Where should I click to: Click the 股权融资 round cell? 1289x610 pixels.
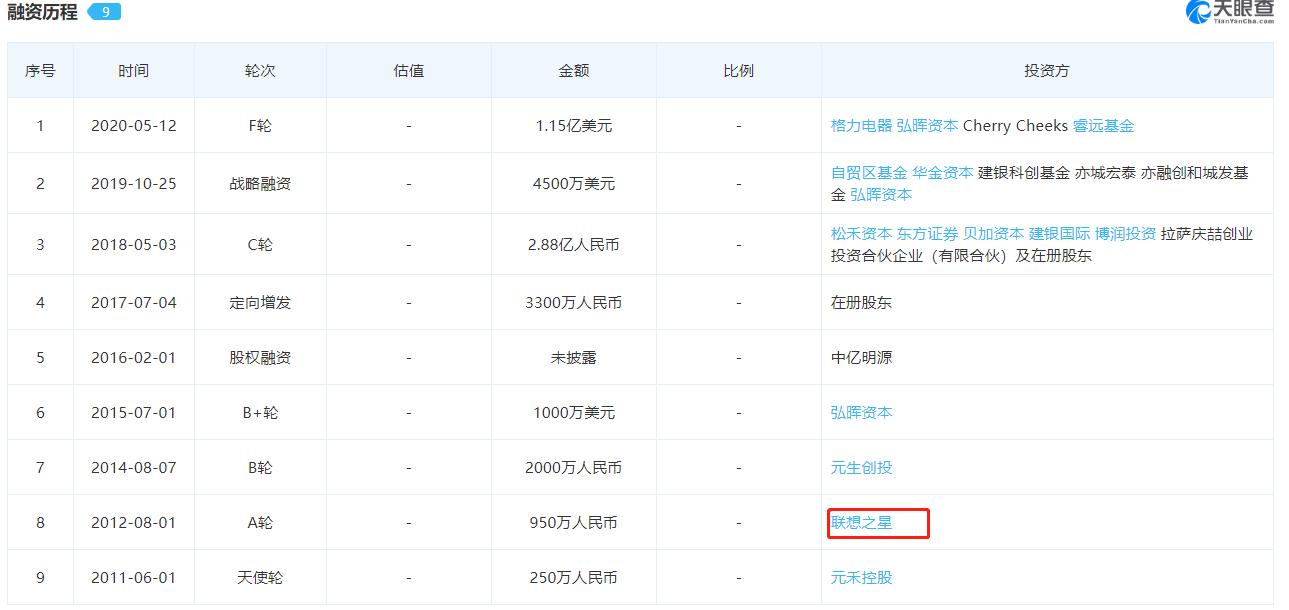[260, 357]
